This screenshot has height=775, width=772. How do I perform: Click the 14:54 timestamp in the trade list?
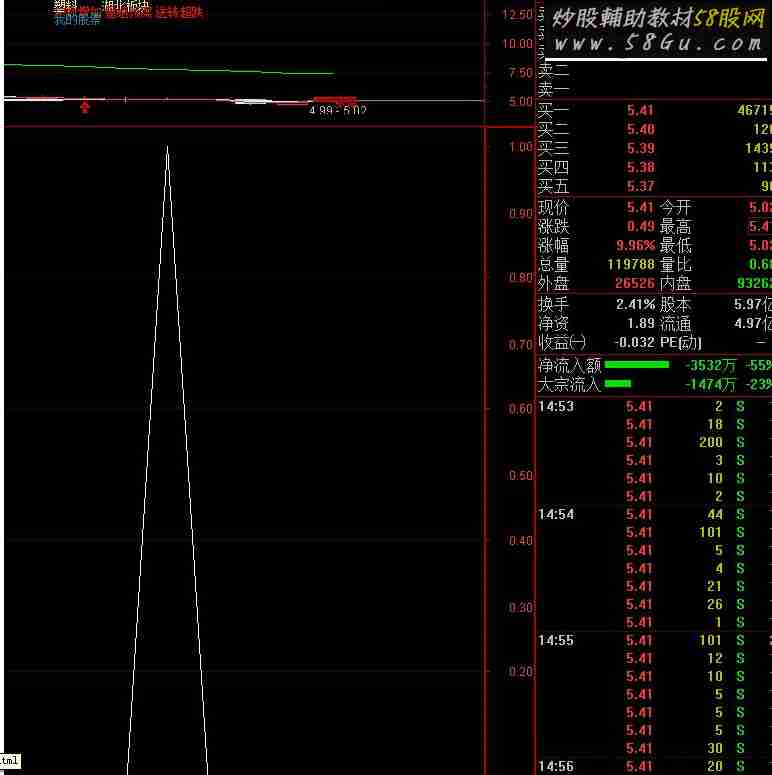[x=556, y=515]
